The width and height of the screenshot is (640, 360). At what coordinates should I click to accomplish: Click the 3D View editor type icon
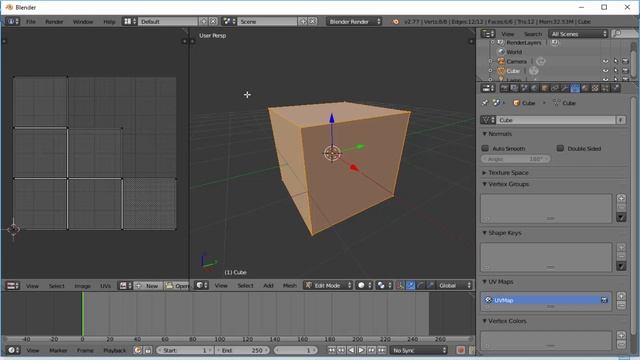[201, 285]
